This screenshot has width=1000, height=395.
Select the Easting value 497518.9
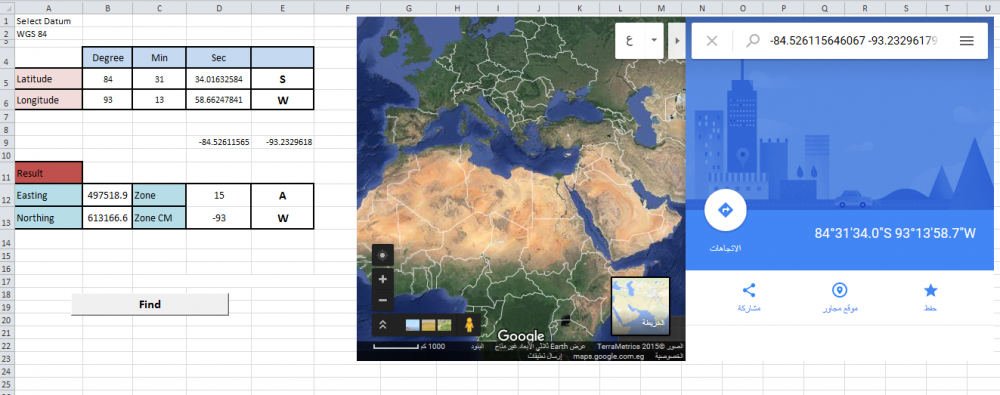[x=108, y=195]
